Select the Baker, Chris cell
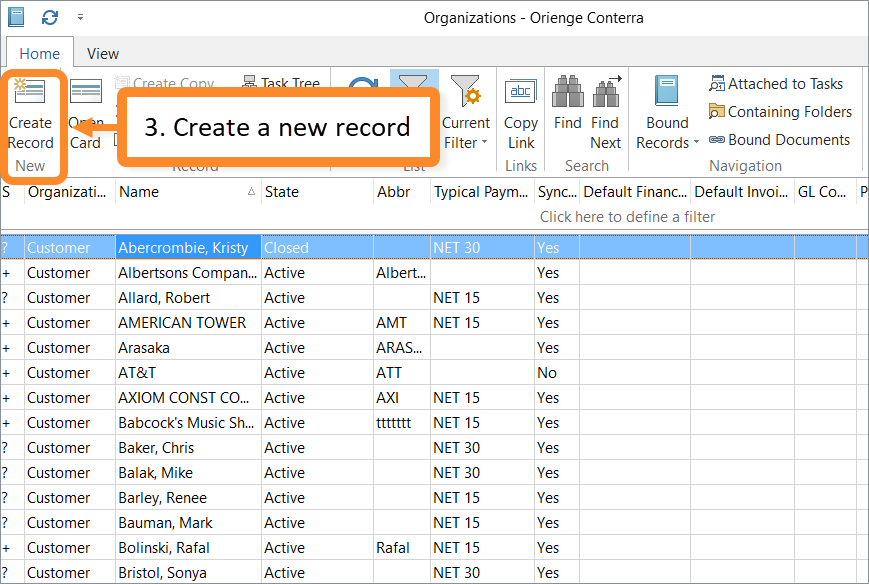The height and width of the screenshot is (584, 869). pyautogui.click(x=188, y=447)
